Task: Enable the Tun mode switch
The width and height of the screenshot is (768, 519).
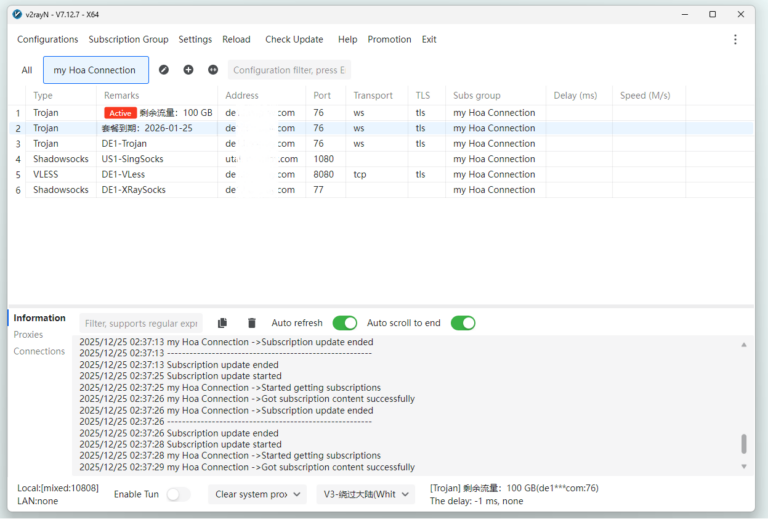Action: coord(178,494)
